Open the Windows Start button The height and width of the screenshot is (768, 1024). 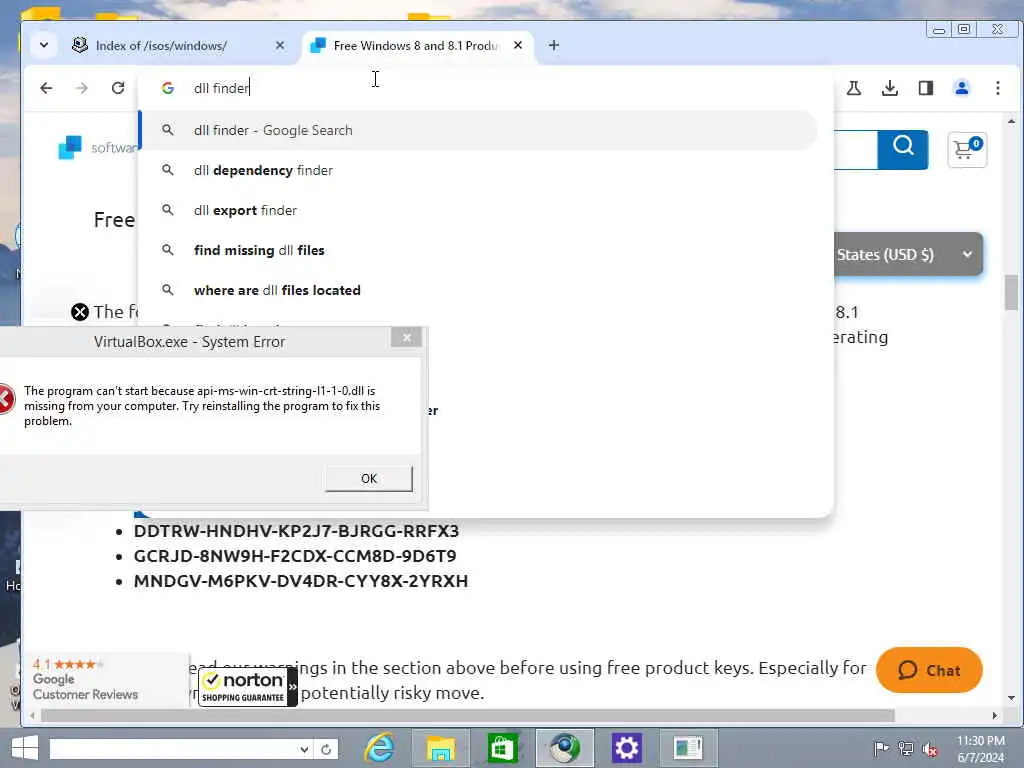[x=25, y=748]
